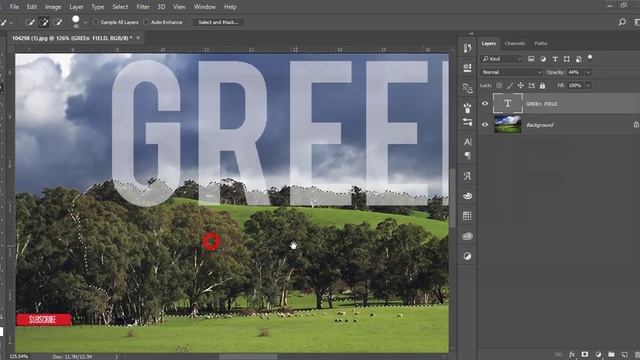The height and width of the screenshot is (360, 640).
Task: Open the Opacity slider dropdown arrow
Action: [x=588, y=72]
